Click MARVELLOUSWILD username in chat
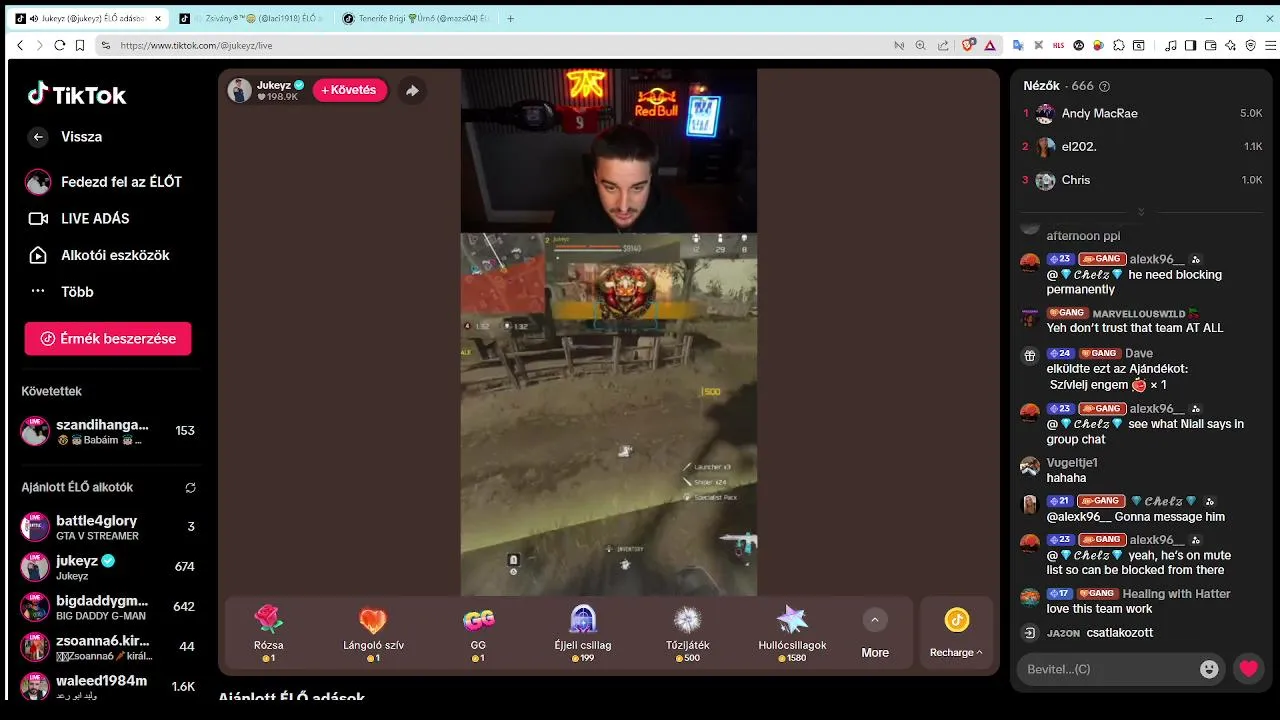Viewport: 1280px width, 720px height. point(1138,313)
